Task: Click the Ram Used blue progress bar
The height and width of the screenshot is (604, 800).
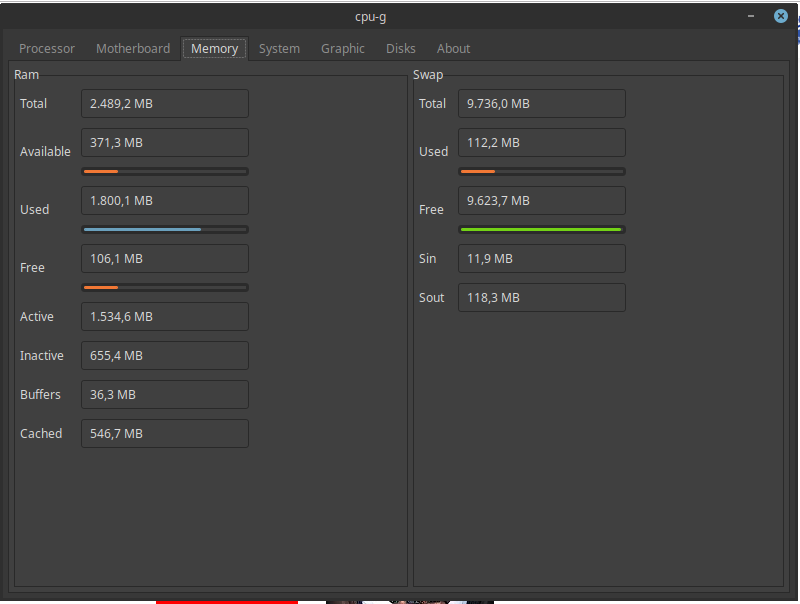Action: pyautogui.click(x=165, y=230)
